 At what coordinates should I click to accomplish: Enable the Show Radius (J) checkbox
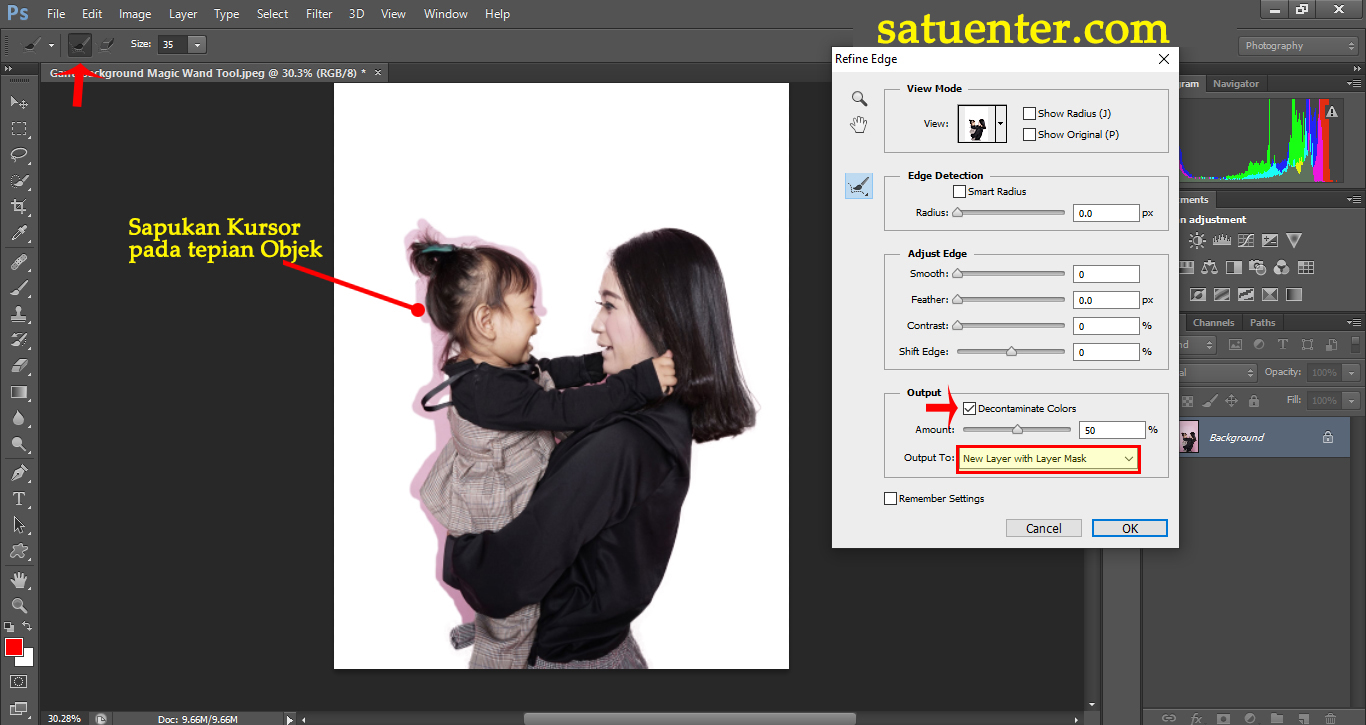point(1030,114)
